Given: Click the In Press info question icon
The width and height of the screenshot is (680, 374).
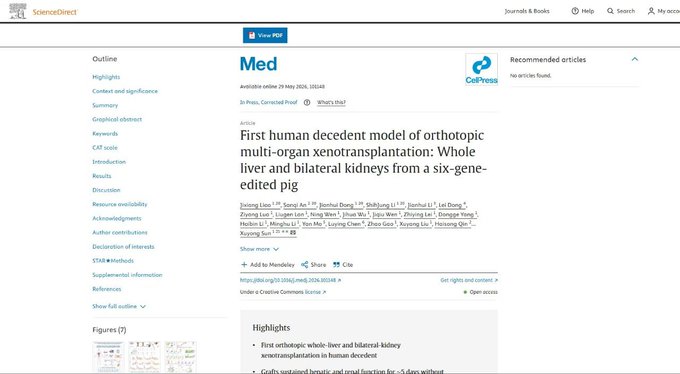Looking at the screenshot, I should [307, 102].
